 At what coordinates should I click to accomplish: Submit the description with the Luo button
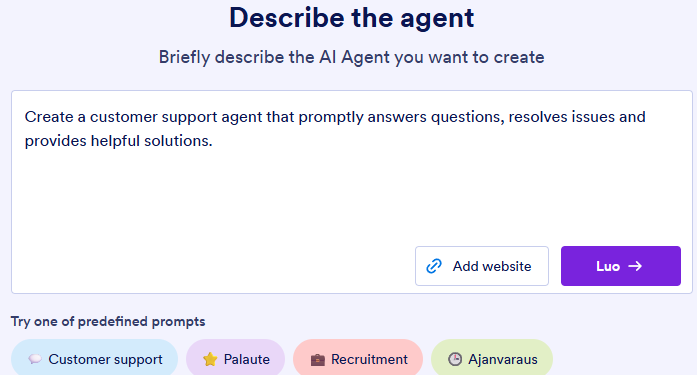(x=621, y=266)
